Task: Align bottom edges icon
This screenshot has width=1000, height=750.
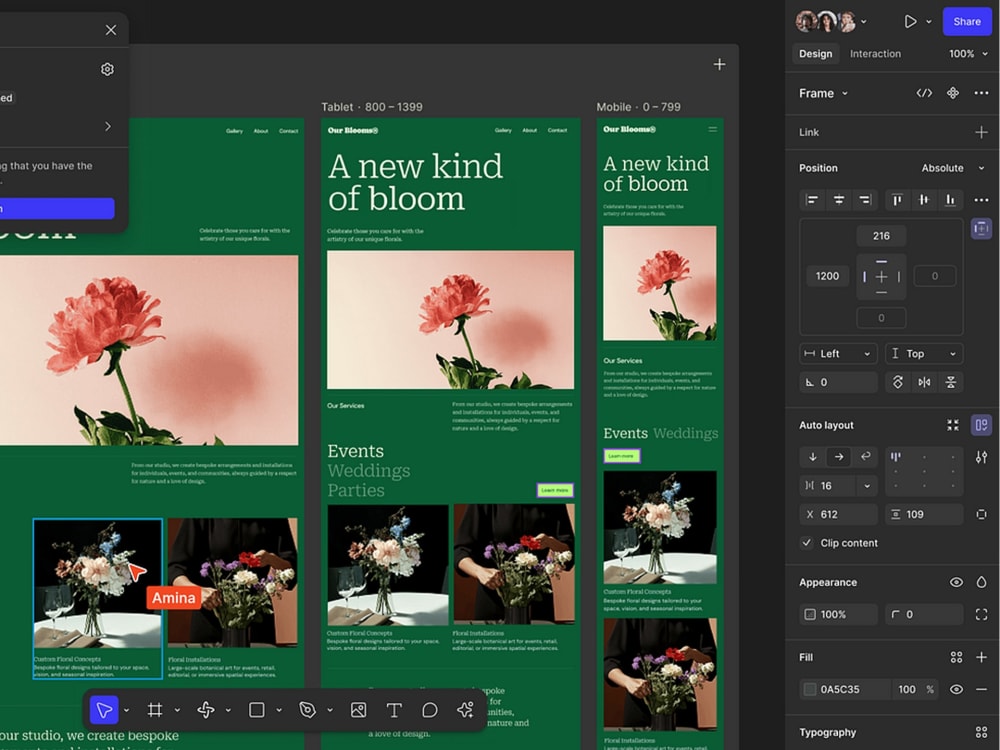Action: (x=950, y=200)
